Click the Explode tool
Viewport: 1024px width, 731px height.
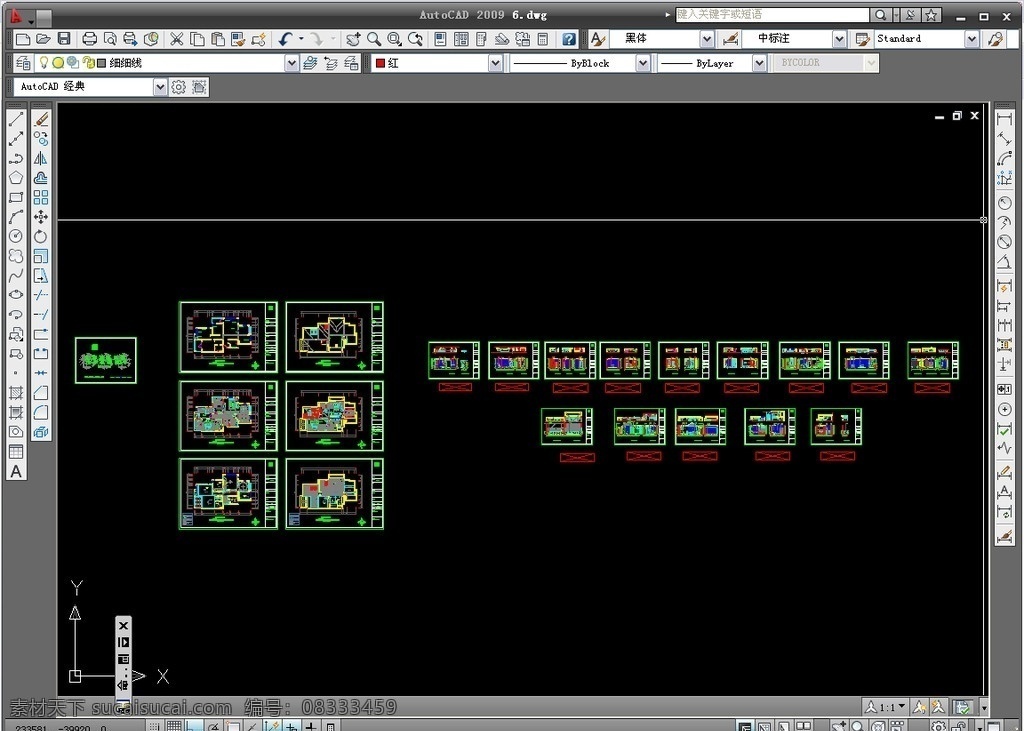[x=41, y=432]
